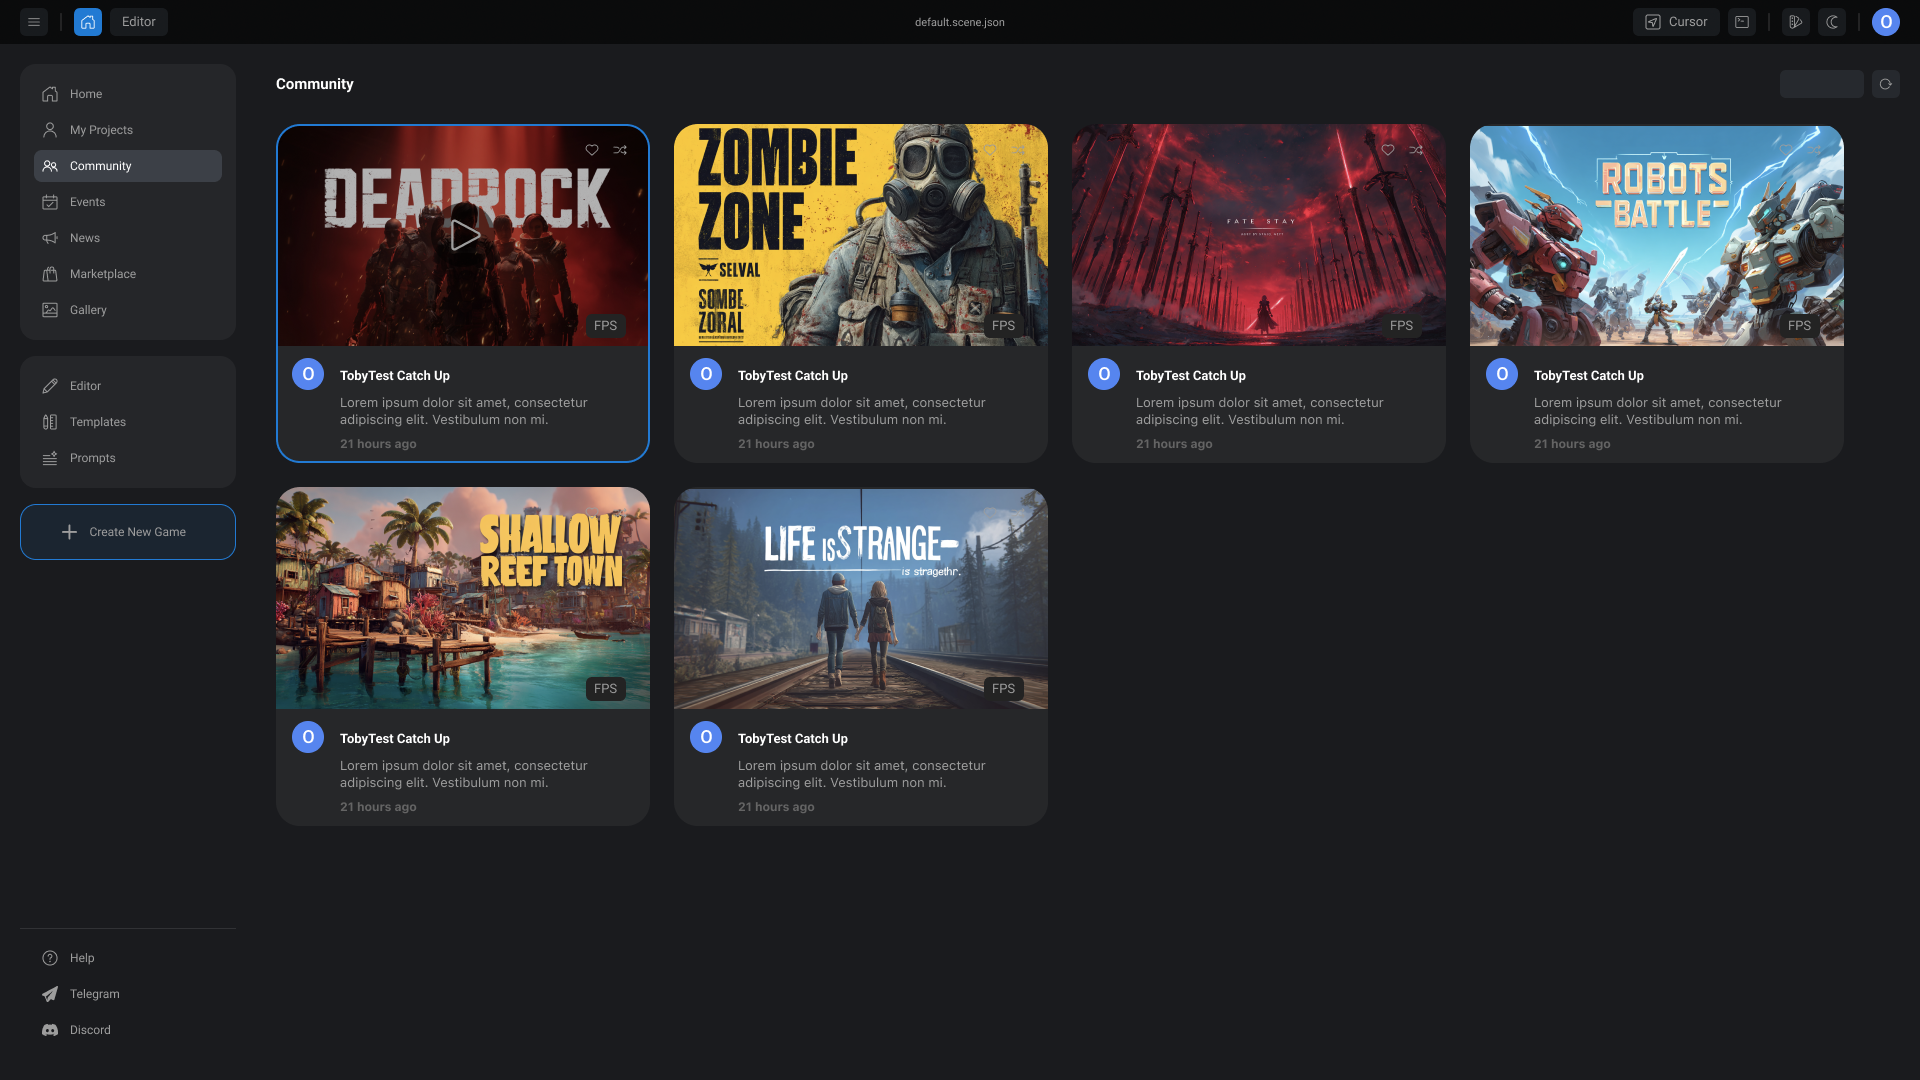This screenshot has height=1080, width=1920.
Task: Click the search field above the game grid
Action: tap(1821, 84)
